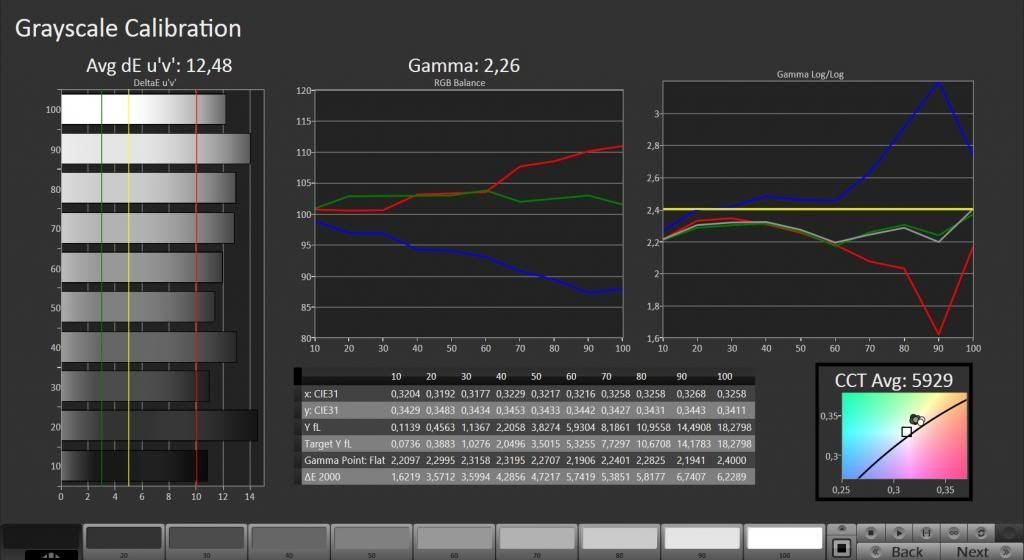
Task: Select the 100 percent white swatch
Action: 784,540
